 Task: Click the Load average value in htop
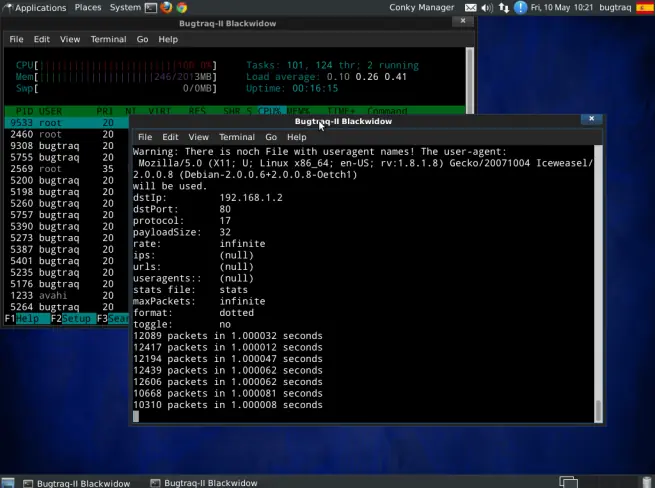(x=367, y=77)
